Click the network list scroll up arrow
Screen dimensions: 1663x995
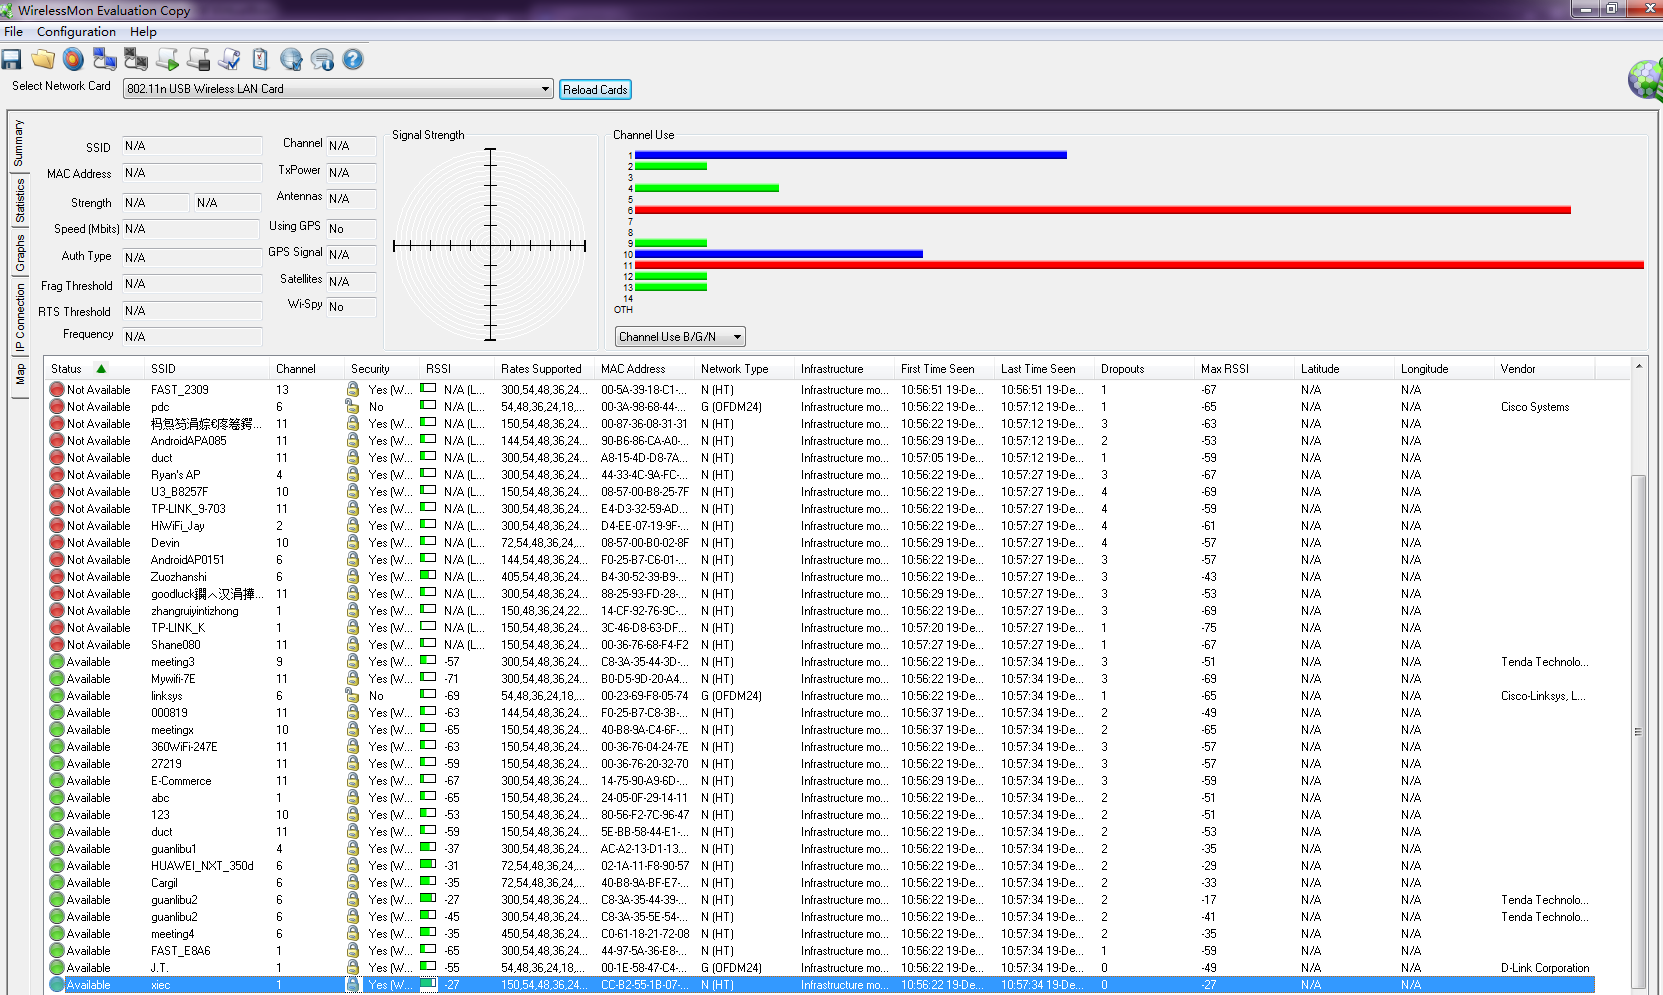point(1638,367)
